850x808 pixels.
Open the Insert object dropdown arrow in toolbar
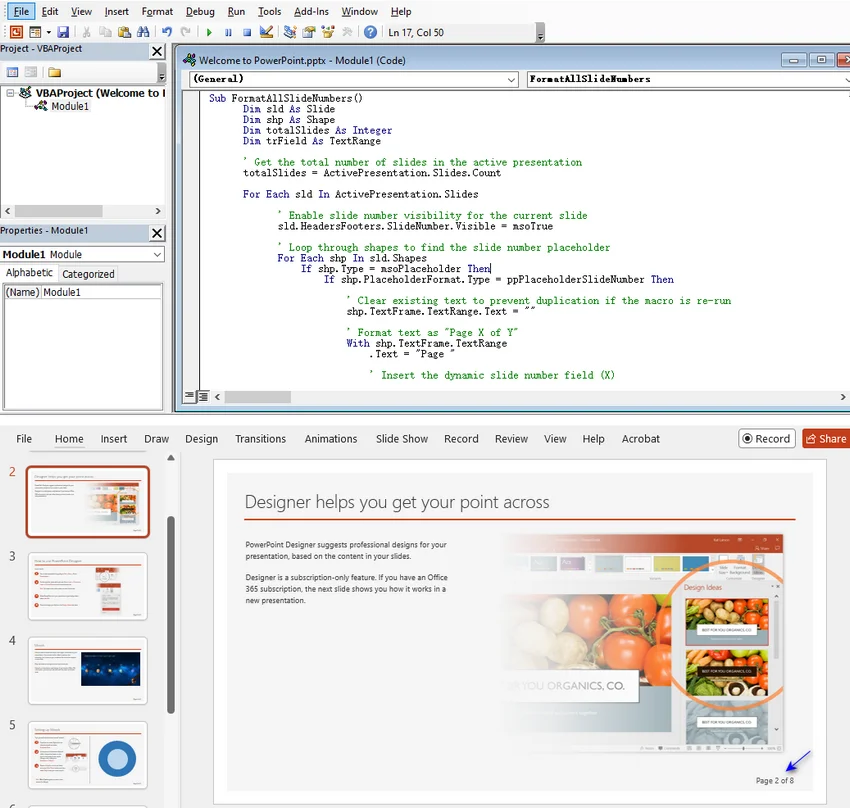(x=49, y=33)
